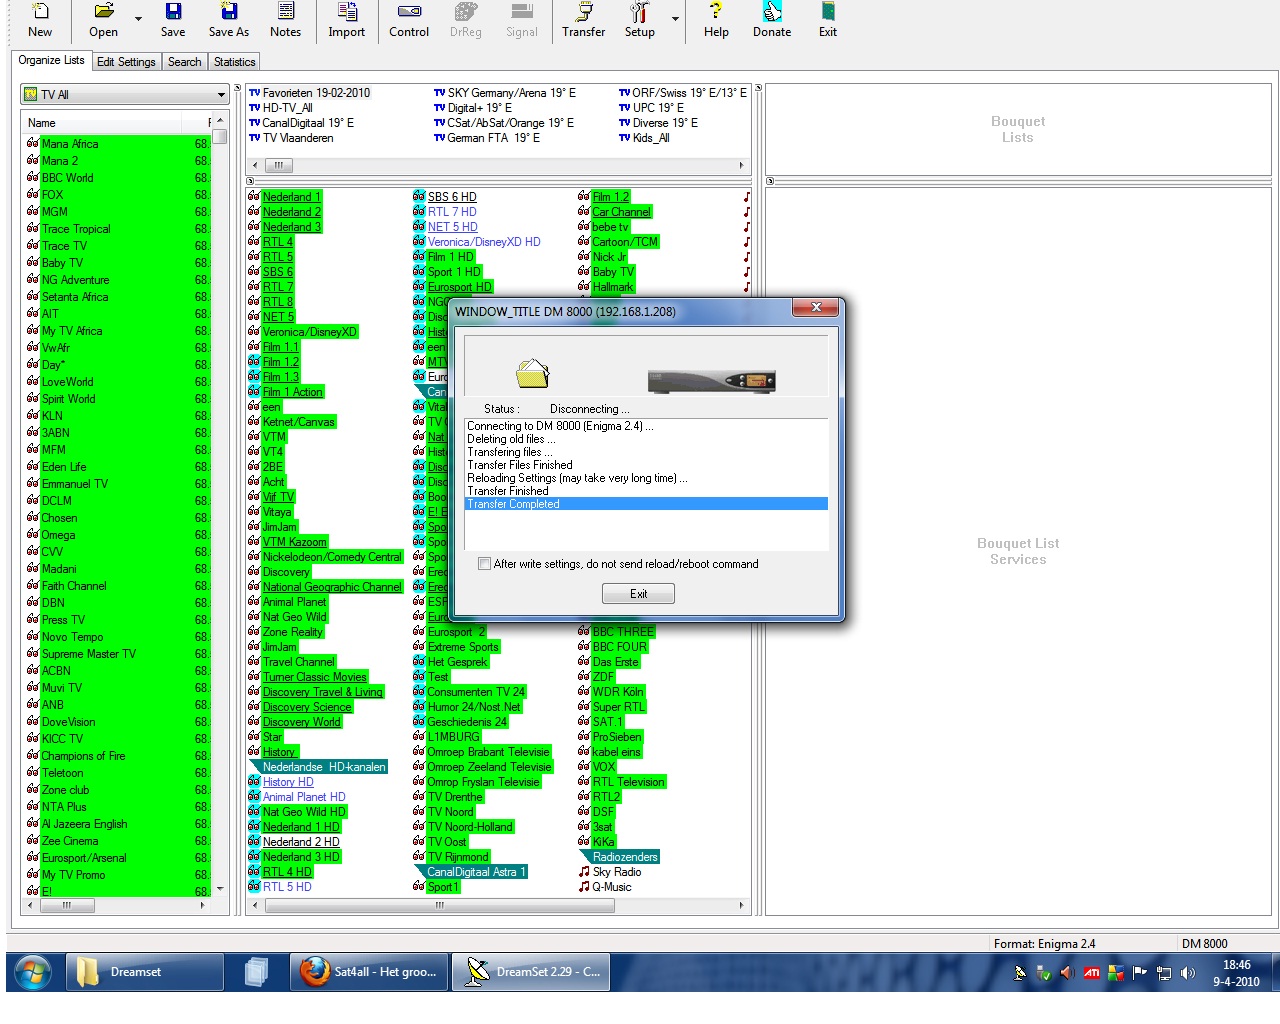The height and width of the screenshot is (1024, 1280).
Task: Open the Setup tool
Action: [640, 20]
